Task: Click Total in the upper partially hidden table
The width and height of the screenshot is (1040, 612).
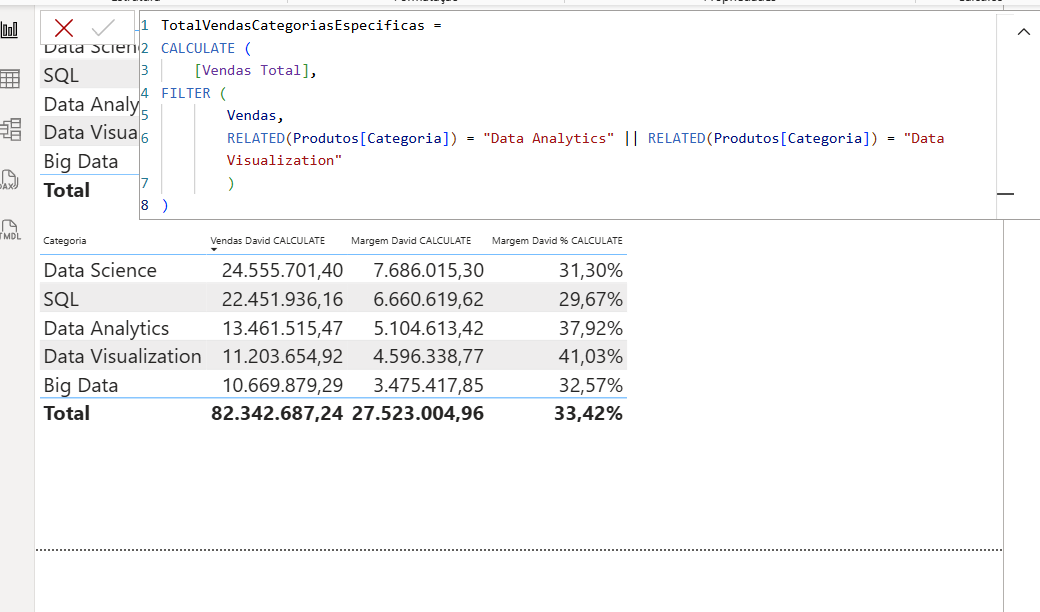Action: coord(66,191)
